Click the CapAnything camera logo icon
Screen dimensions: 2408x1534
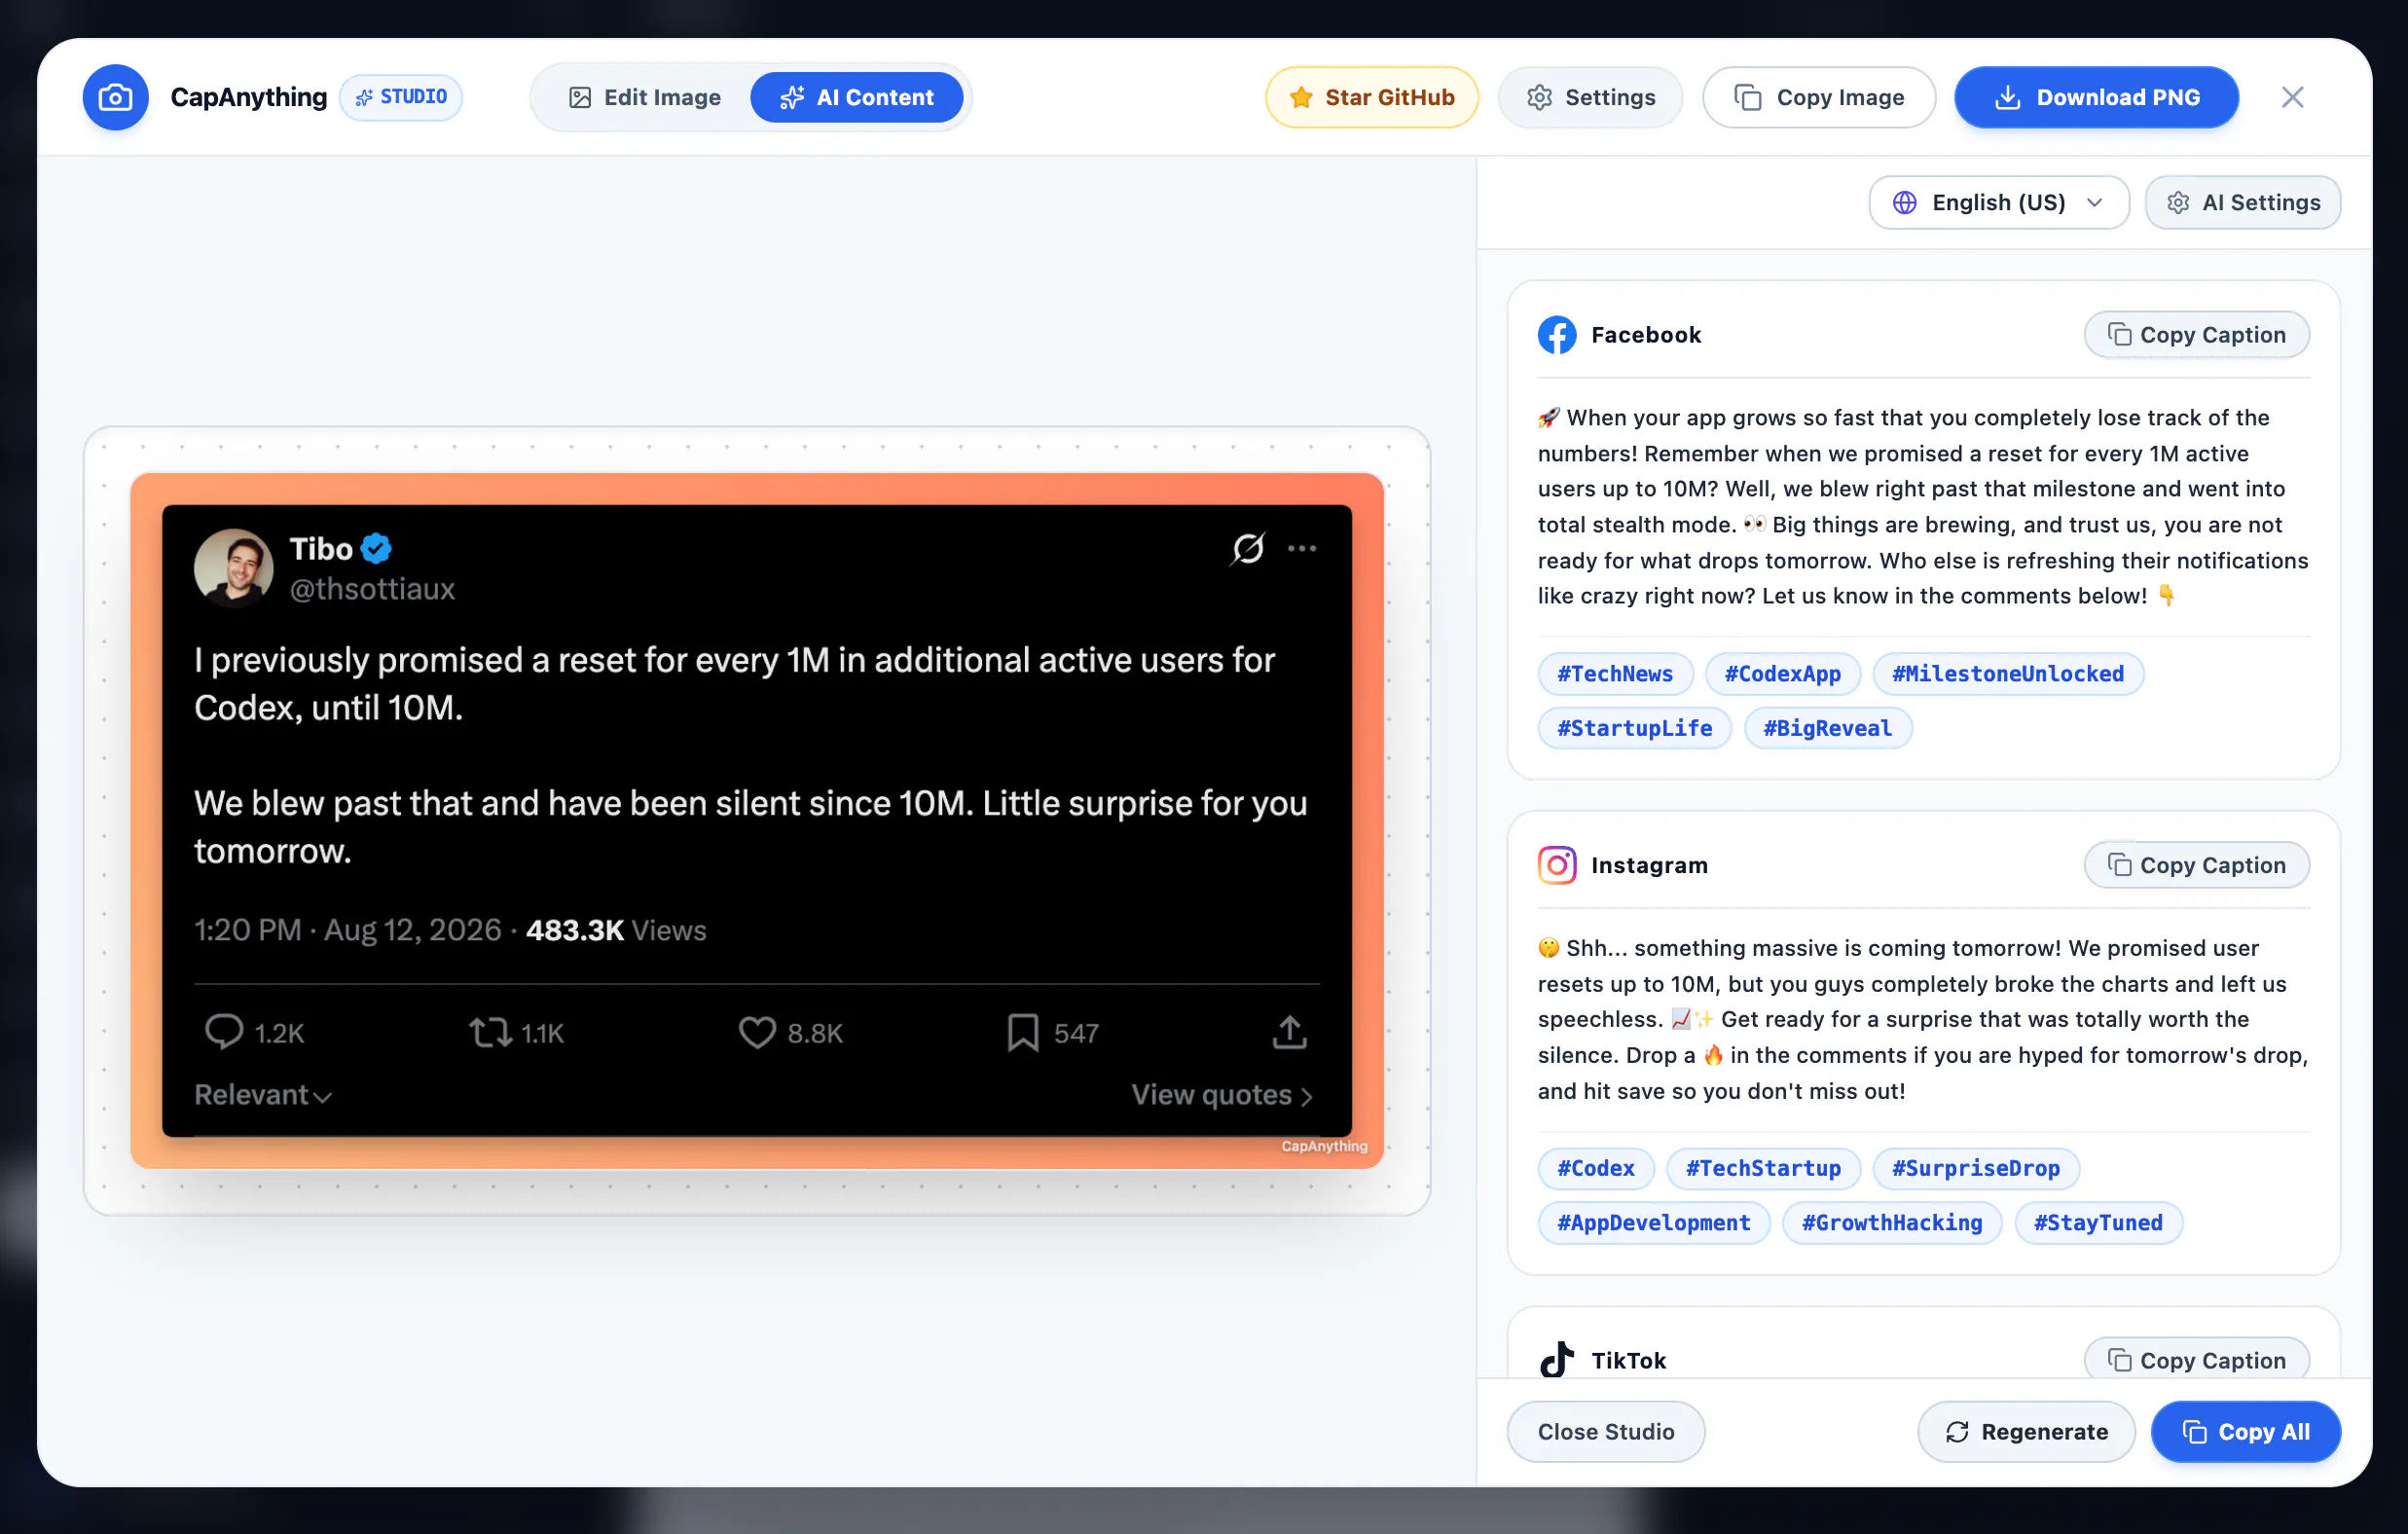[115, 97]
